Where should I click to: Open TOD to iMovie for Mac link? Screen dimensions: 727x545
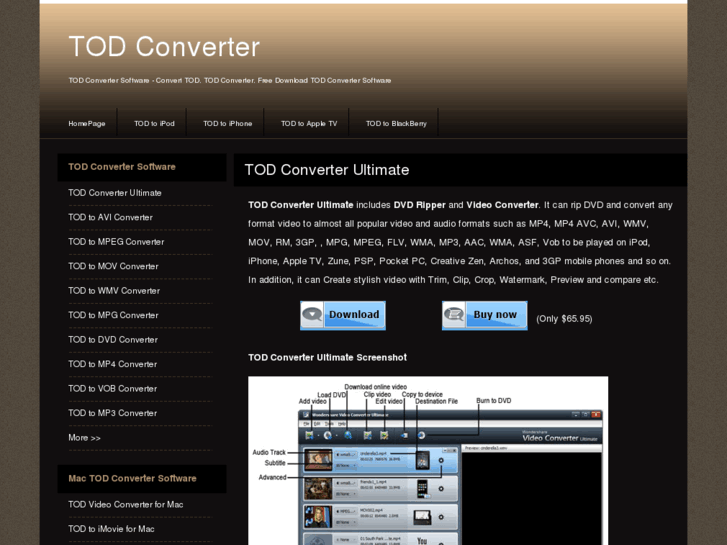click(x=111, y=529)
